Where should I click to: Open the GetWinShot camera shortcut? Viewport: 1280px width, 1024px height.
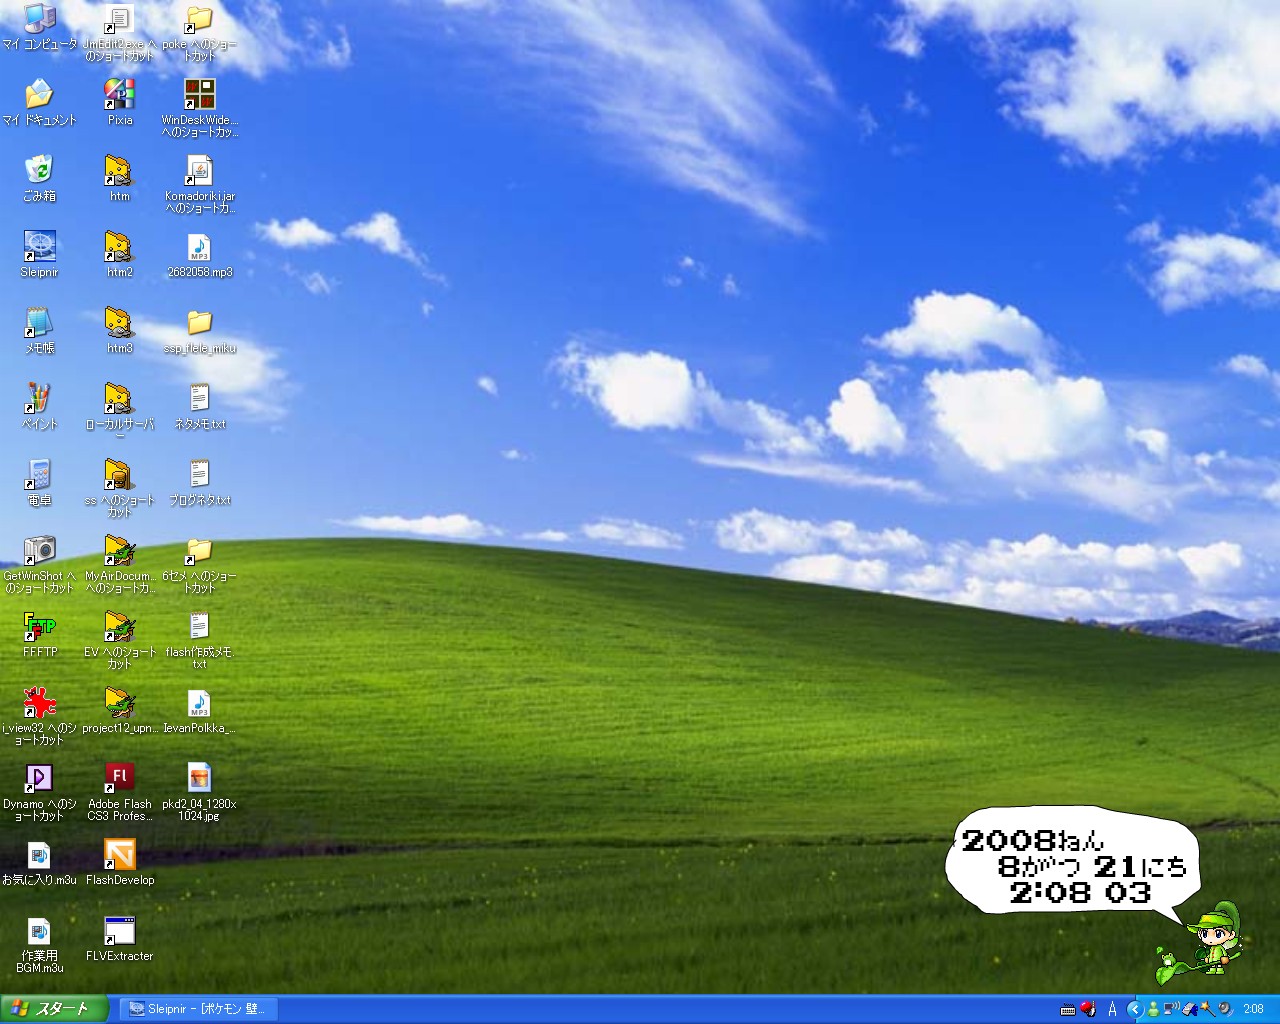(39, 552)
